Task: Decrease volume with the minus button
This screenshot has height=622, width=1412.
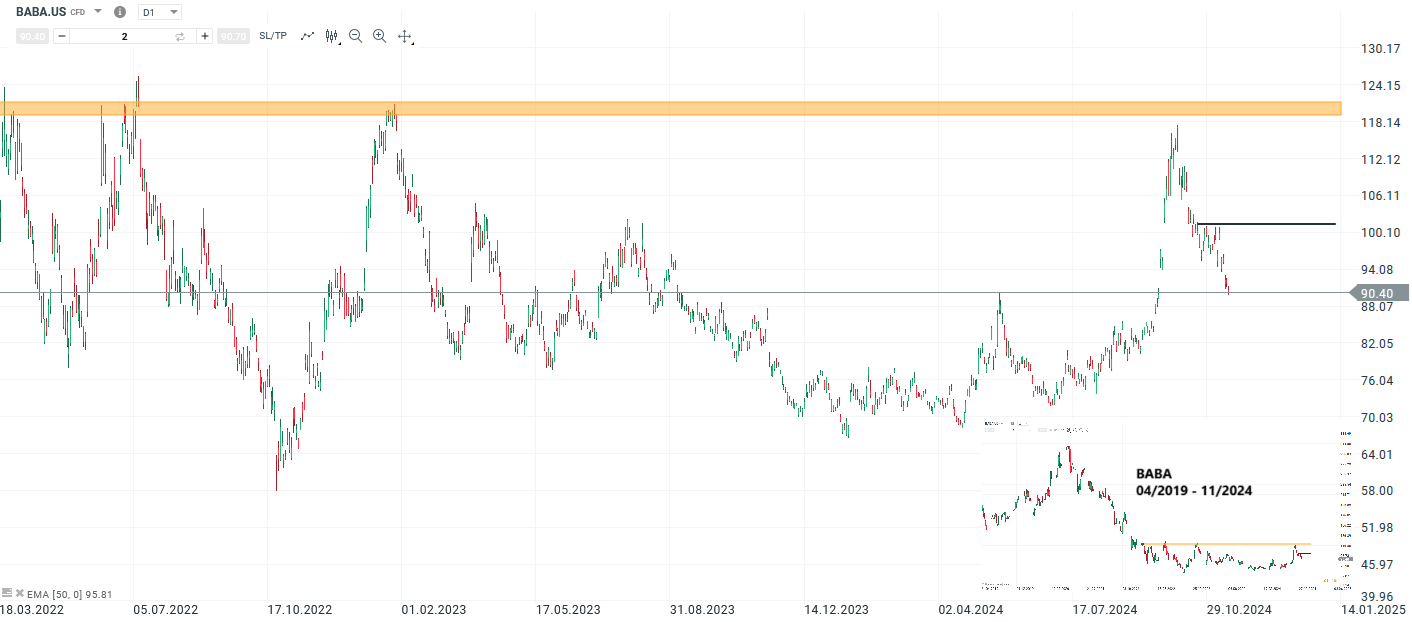Action: click(62, 36)
